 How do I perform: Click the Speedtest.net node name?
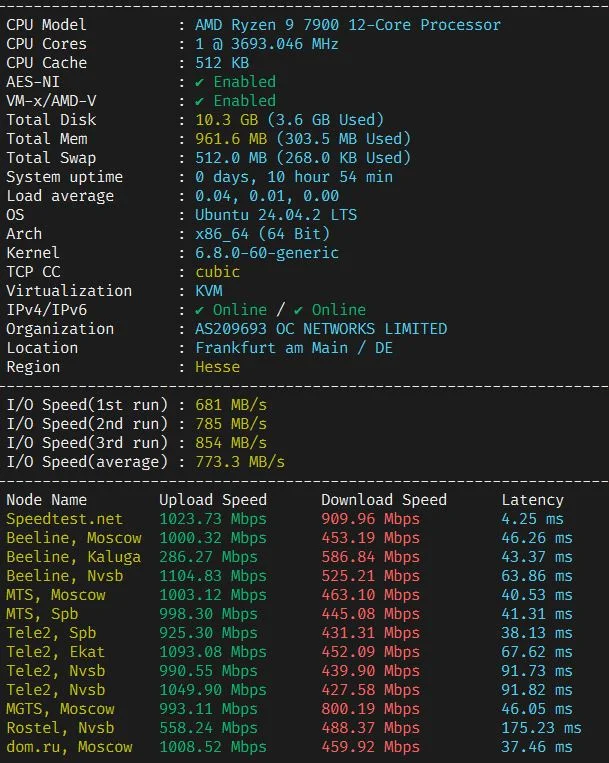tap(64, 519)
